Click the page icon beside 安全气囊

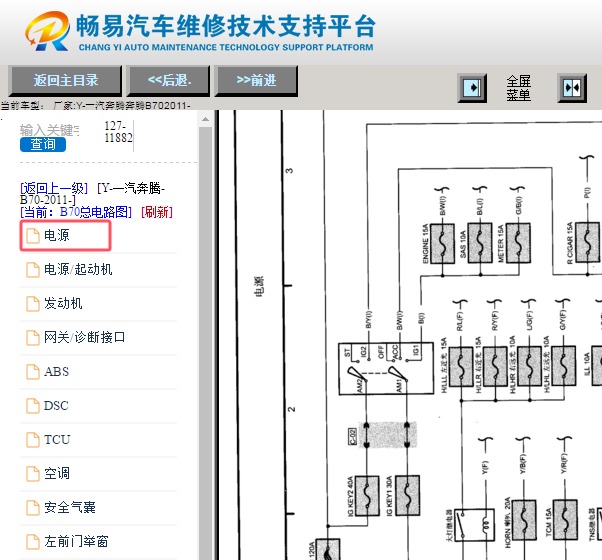33,508
